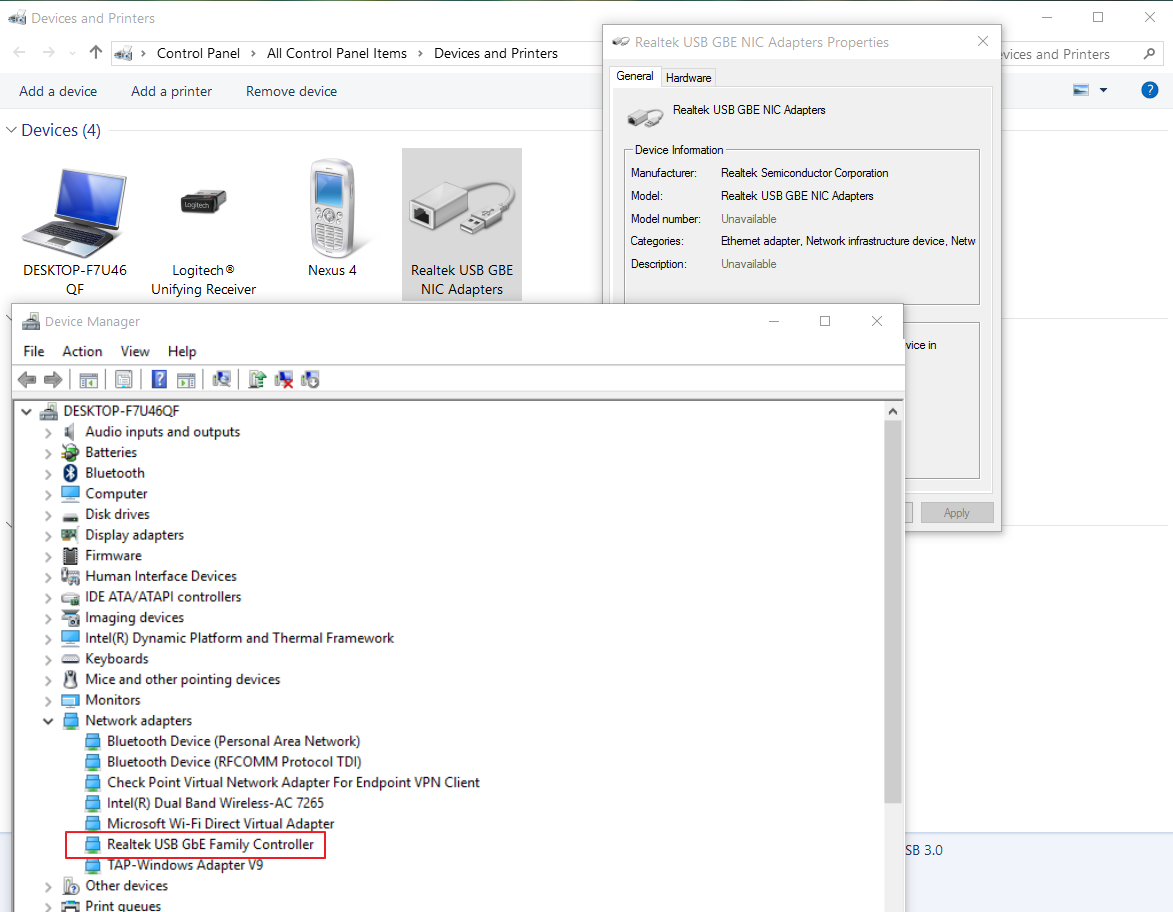This screenshot has width=1173, height=912.
Task: Expand Audio inputs and outputs
Action: [x=48, y=432]
